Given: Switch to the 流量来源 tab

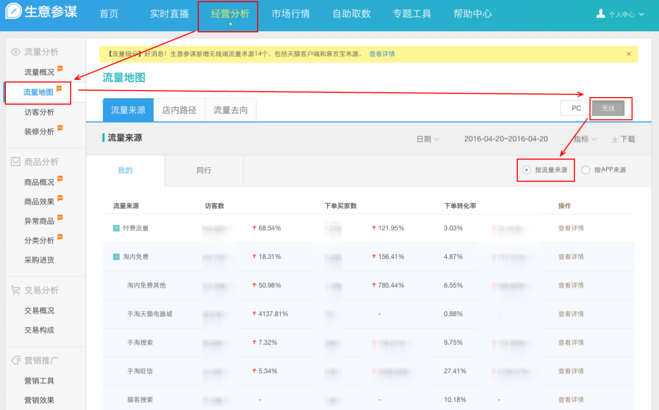Looking at the screenshot, I should click(128, 110).
